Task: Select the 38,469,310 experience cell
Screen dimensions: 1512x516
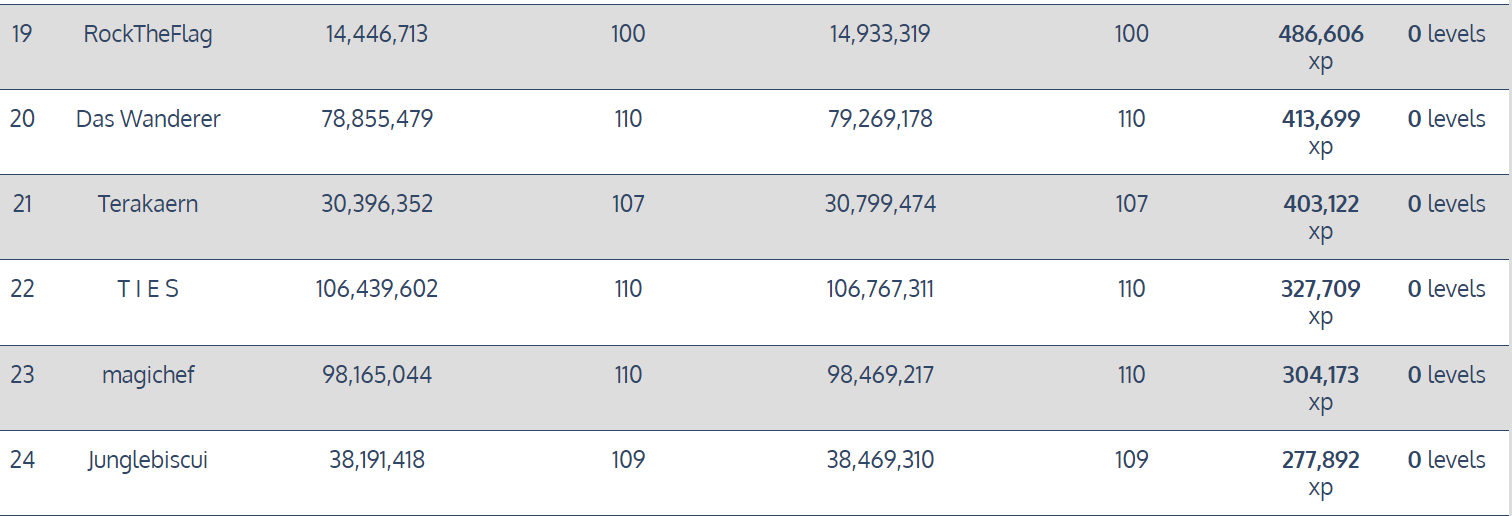Action: click(x=880, y=460)
